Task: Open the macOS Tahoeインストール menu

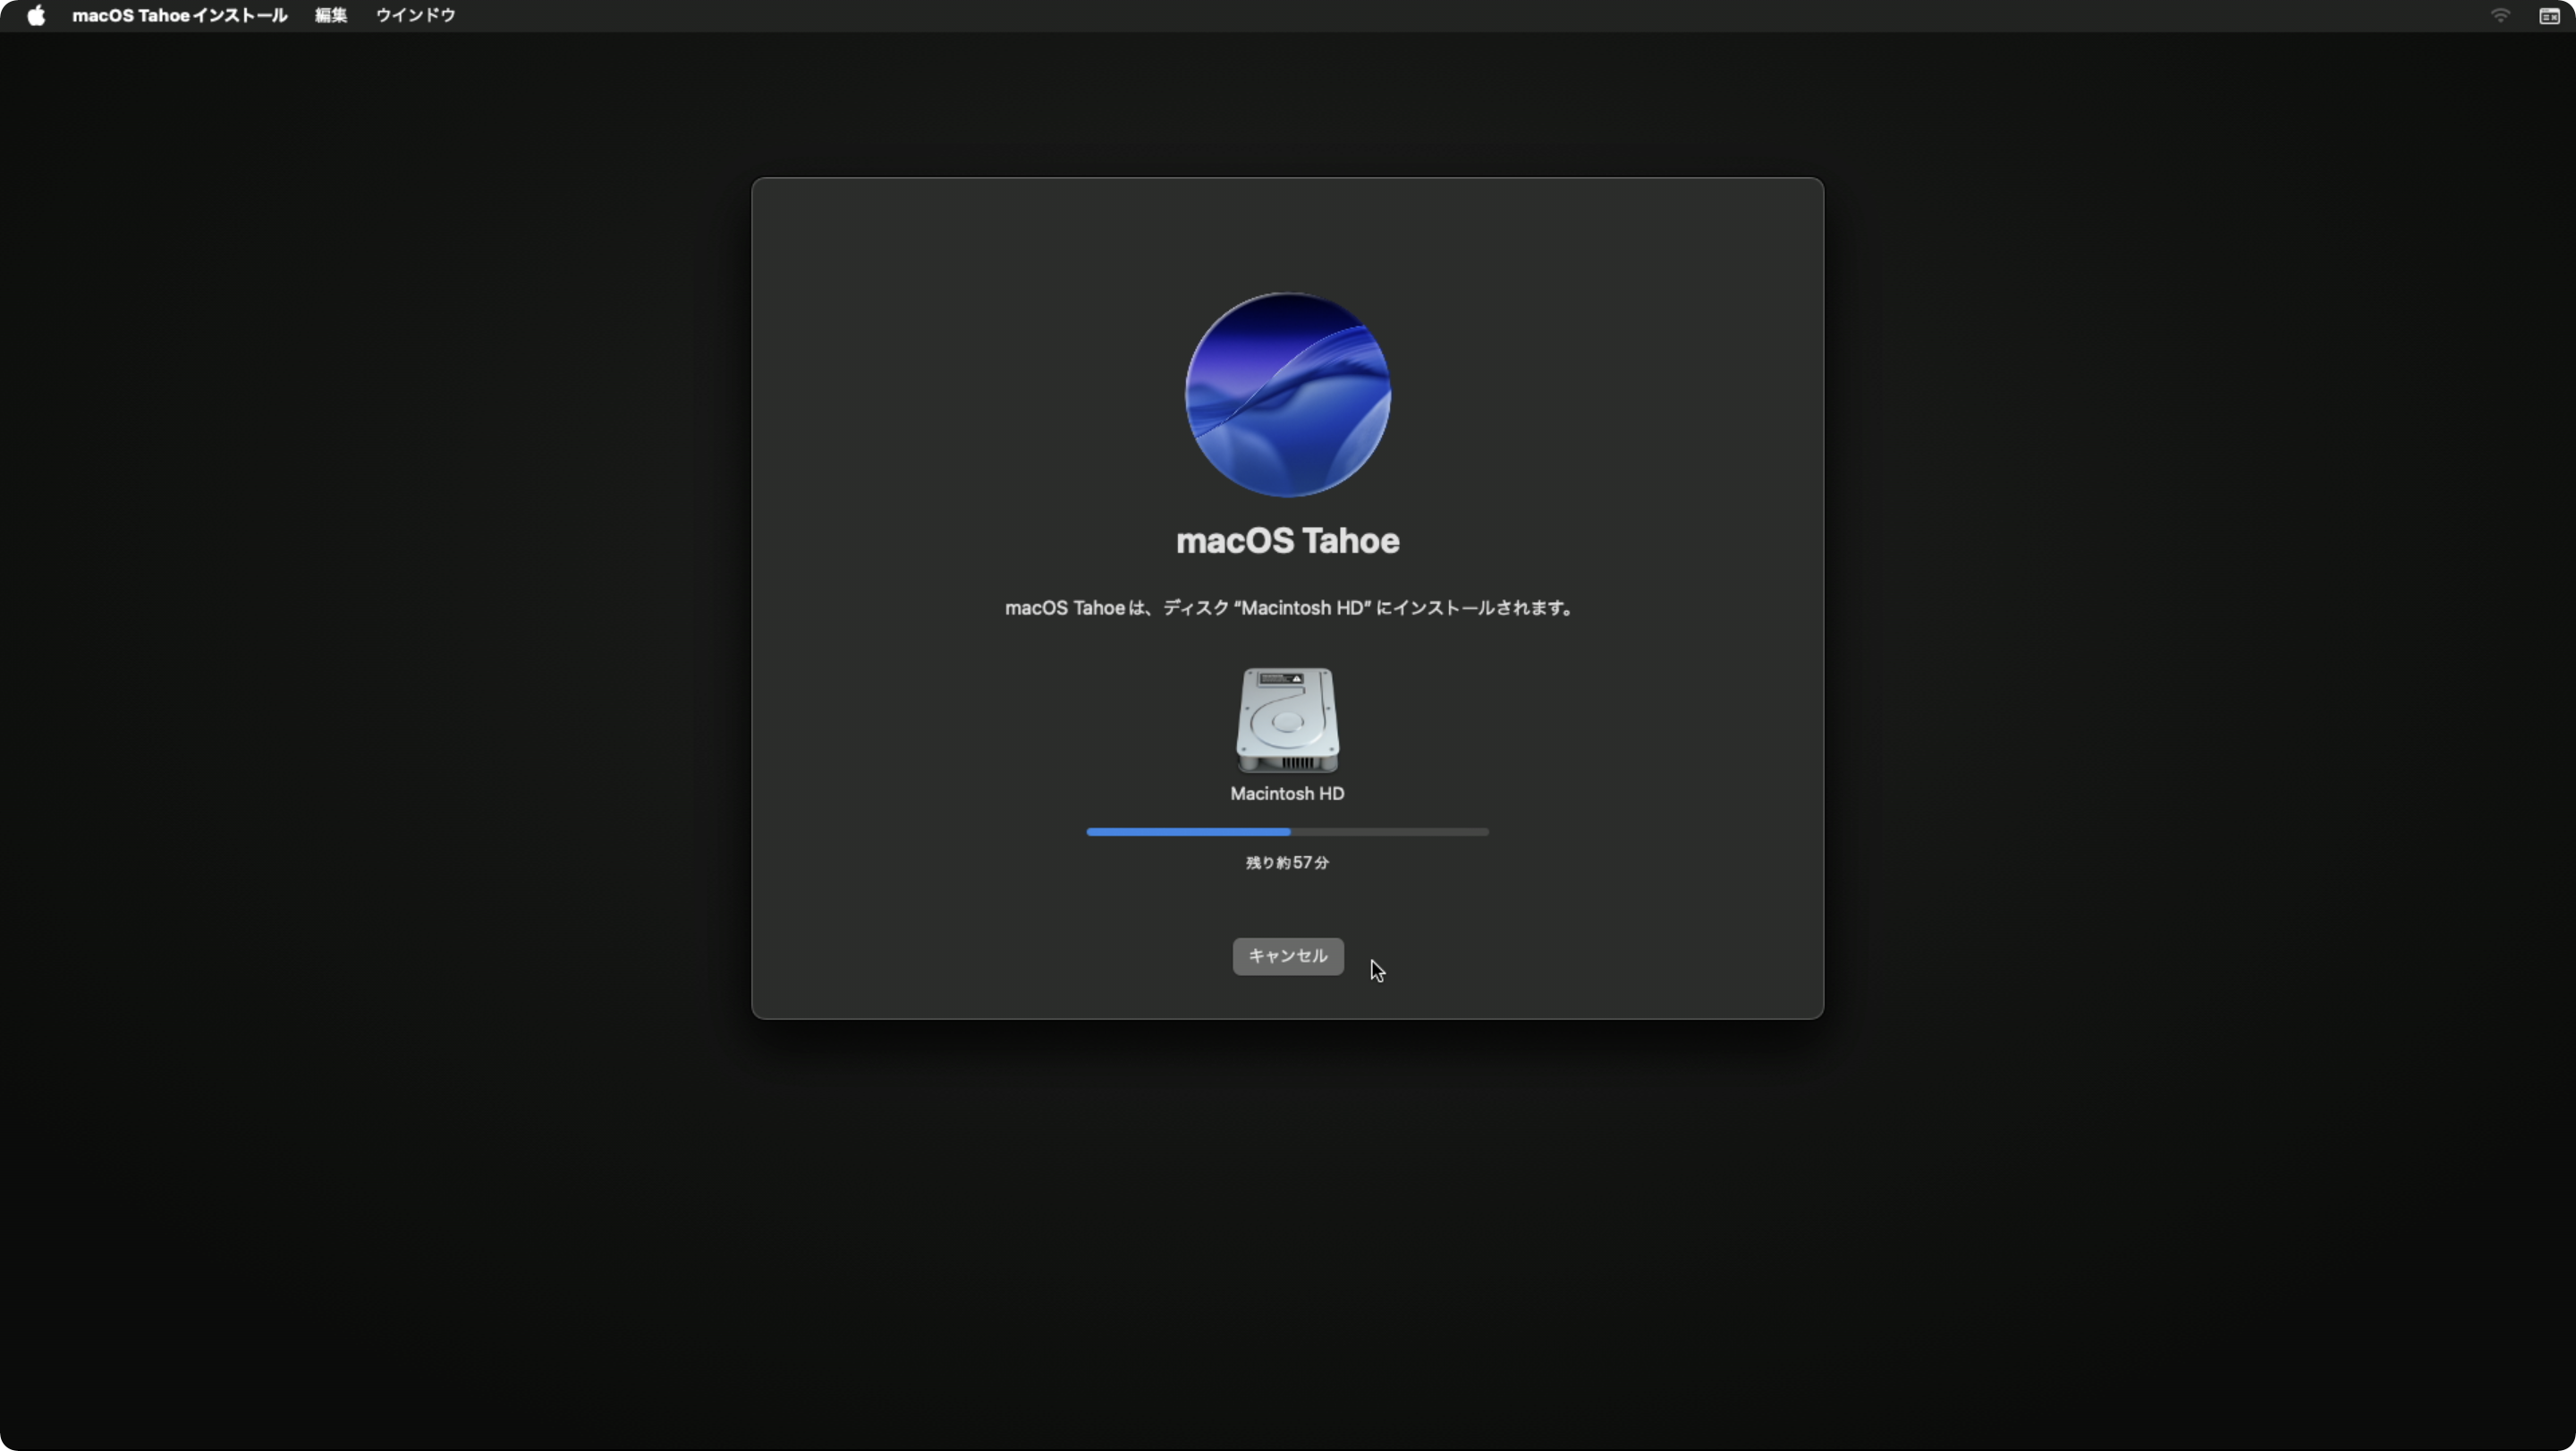Action: click(180, 15)
